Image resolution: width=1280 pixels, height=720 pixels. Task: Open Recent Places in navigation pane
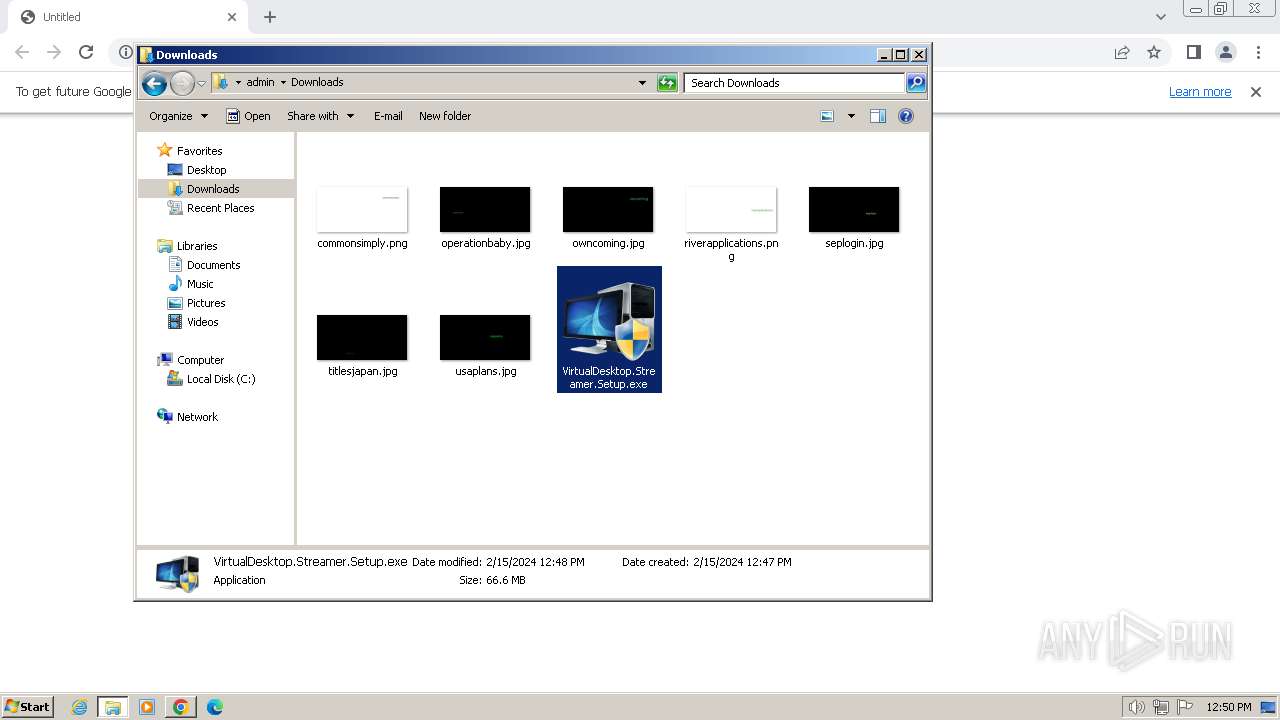220,208
